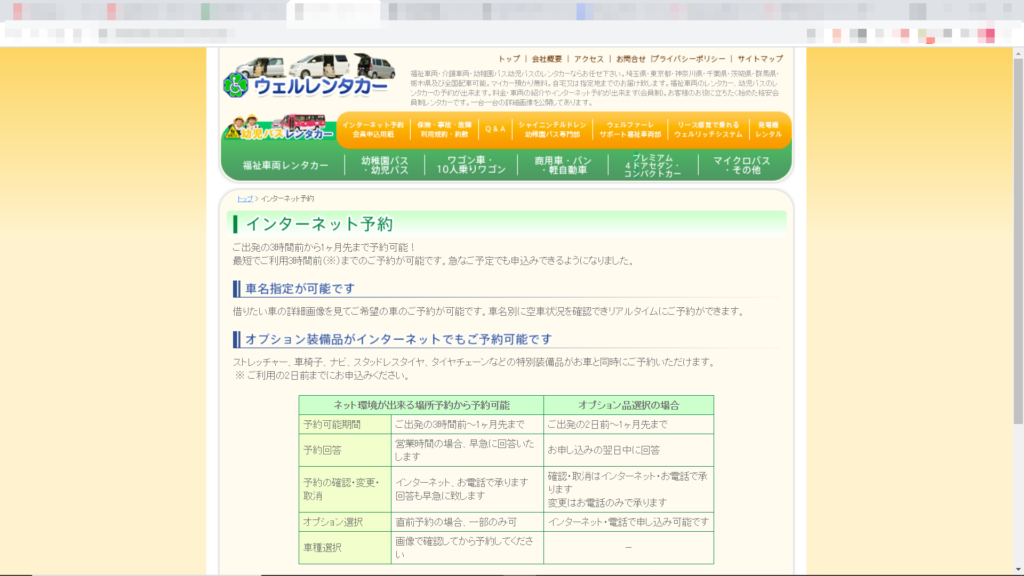Open Q&A menu item
1024x576 pixels.
click(x=495, y=129)
